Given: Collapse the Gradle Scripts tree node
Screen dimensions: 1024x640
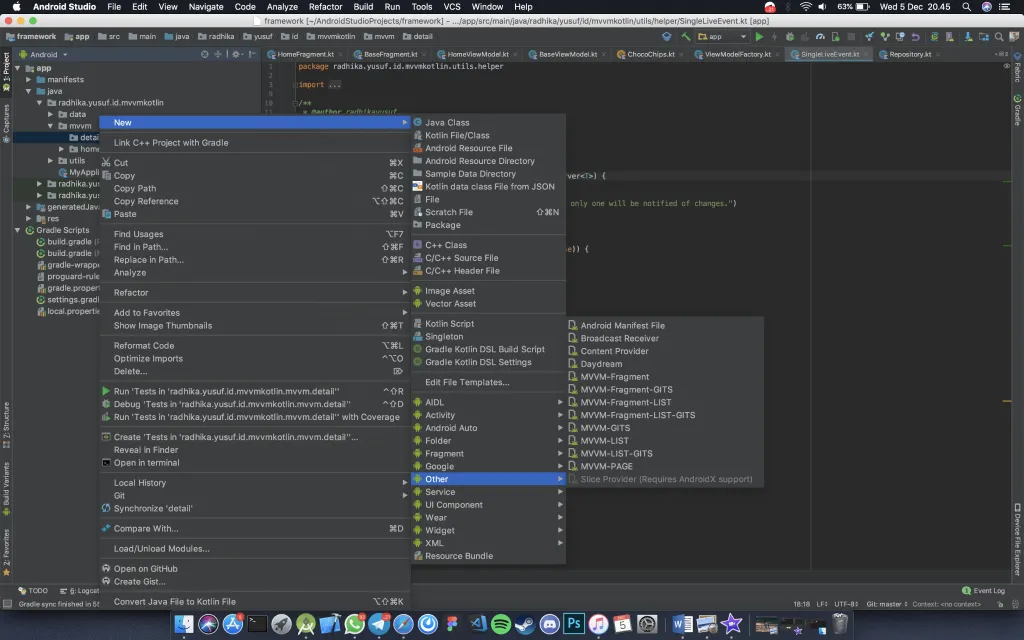Looking at the screenshot, I should coord(18,230).
